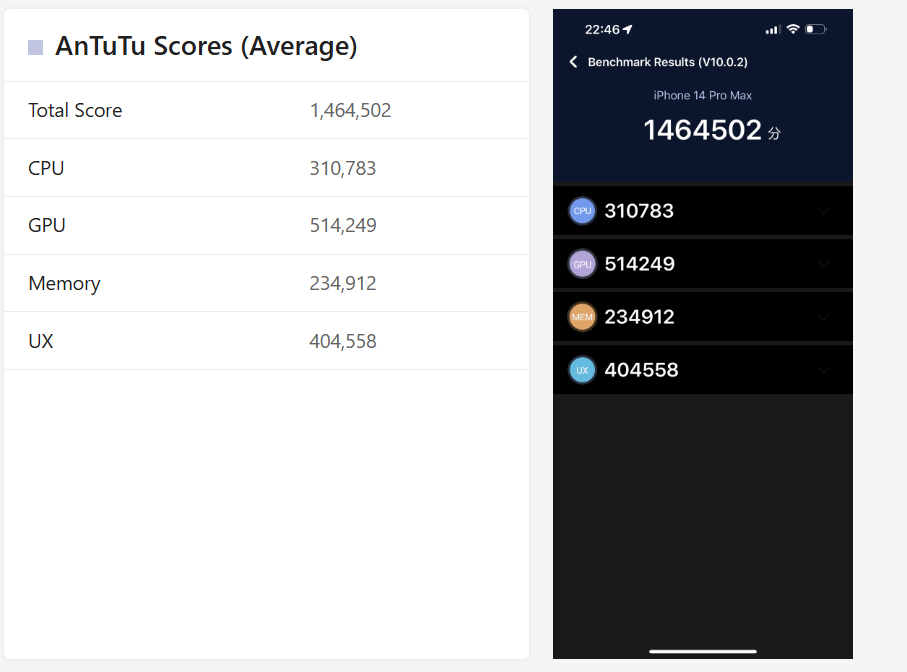
Task: Click the UX label in table
Action: click(40, 341)
